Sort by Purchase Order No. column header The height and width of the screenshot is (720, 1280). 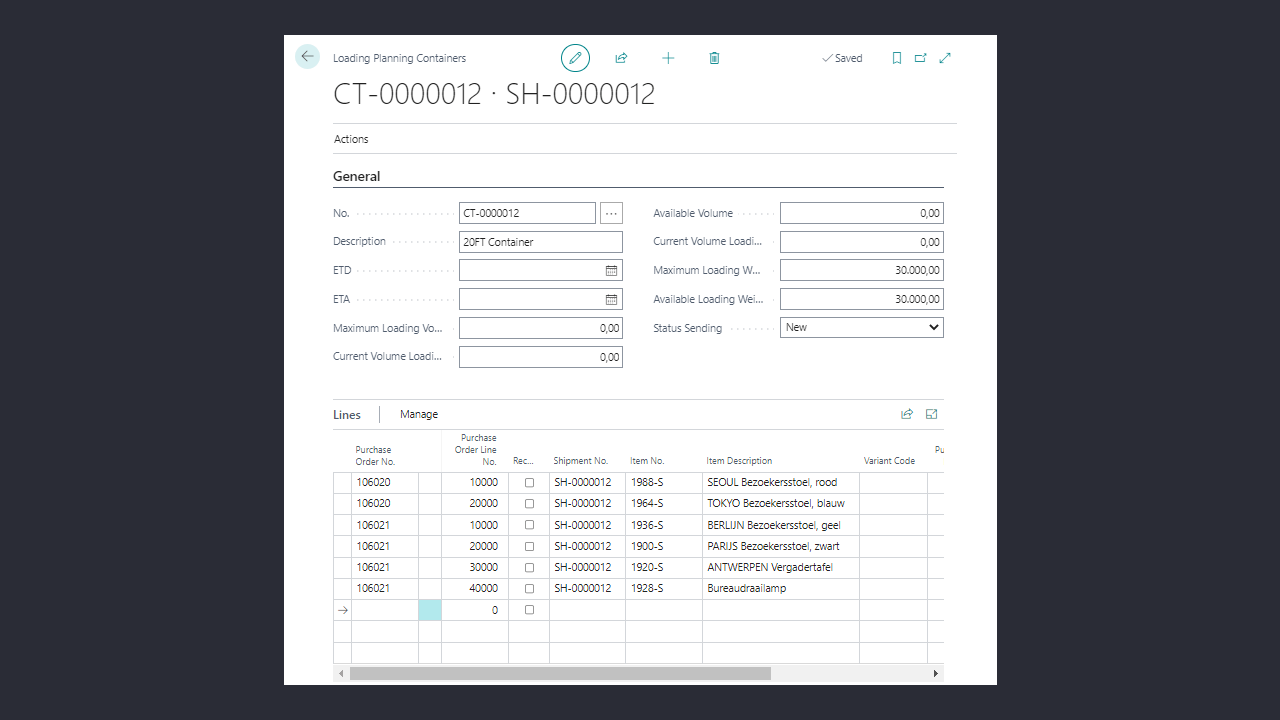[x=375, y=456]
